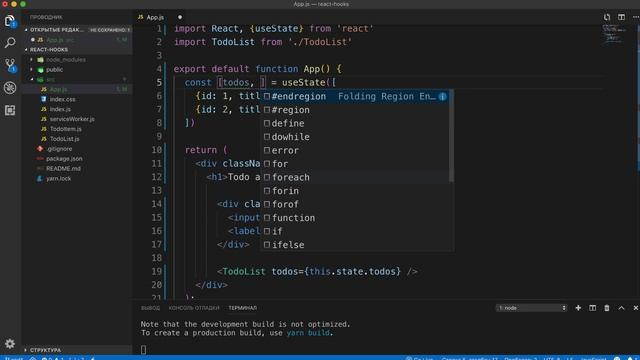Kill the terminal with trash icon

607,308
